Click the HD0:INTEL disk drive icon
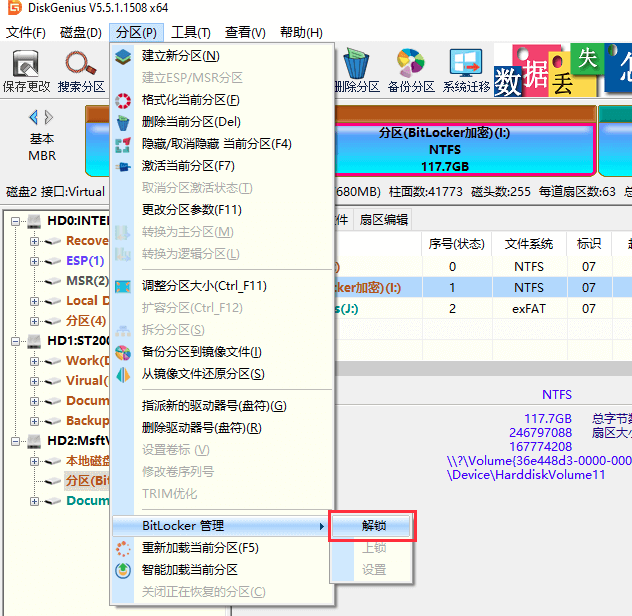This screenshot has height=616, width=632. click(x=34, y=221)
